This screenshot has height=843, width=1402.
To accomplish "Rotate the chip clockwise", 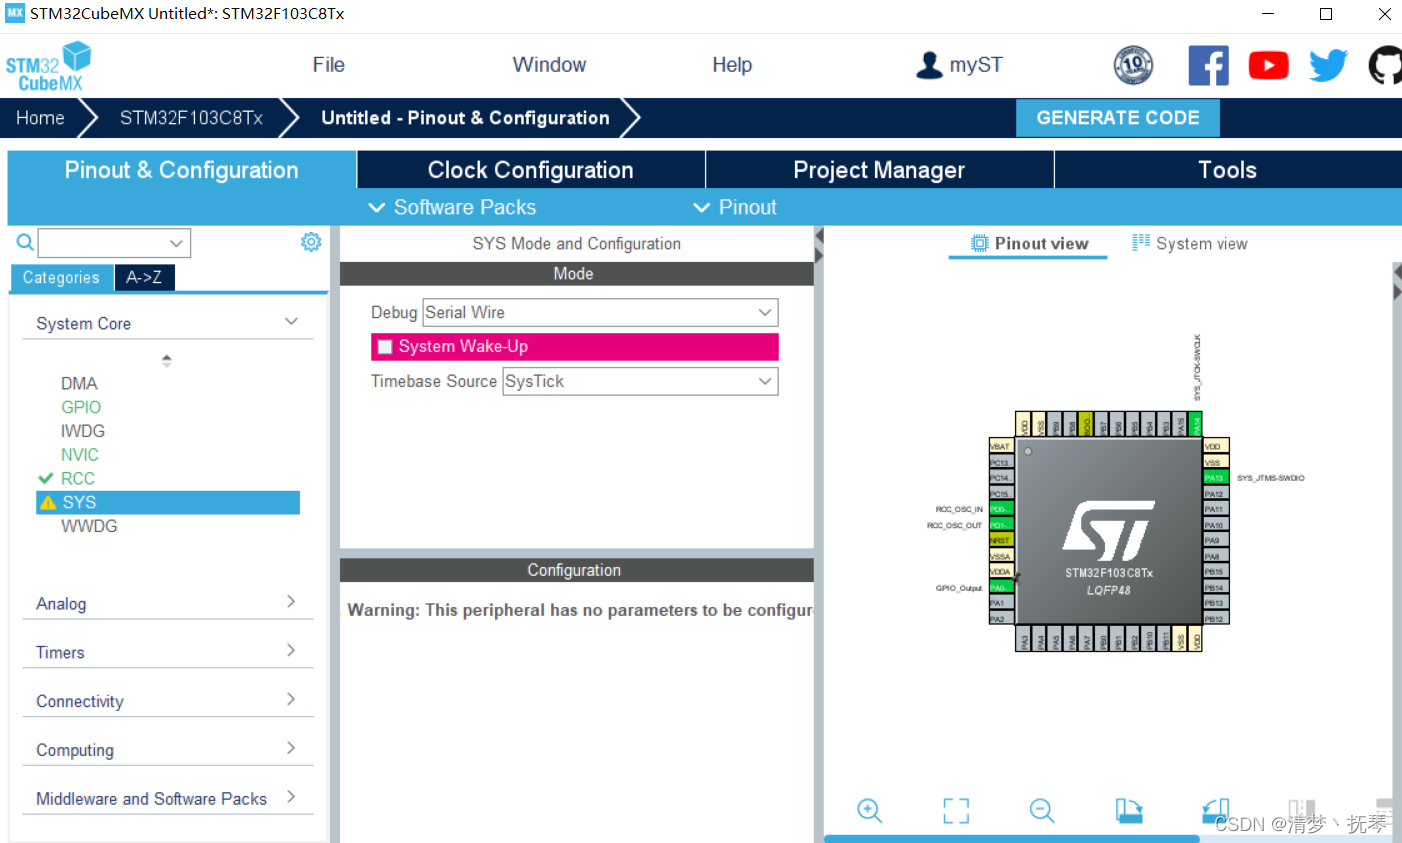I will tap(1129, 810).
